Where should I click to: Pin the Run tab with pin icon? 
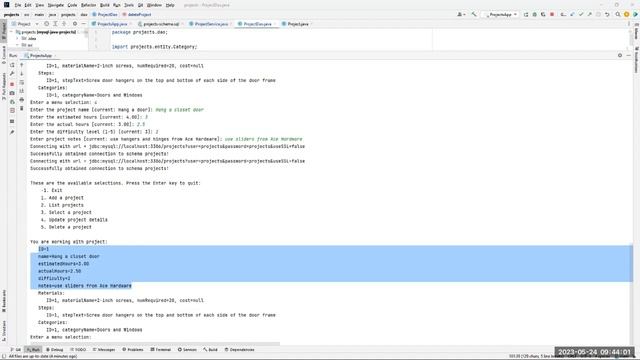tap(12, 132)
